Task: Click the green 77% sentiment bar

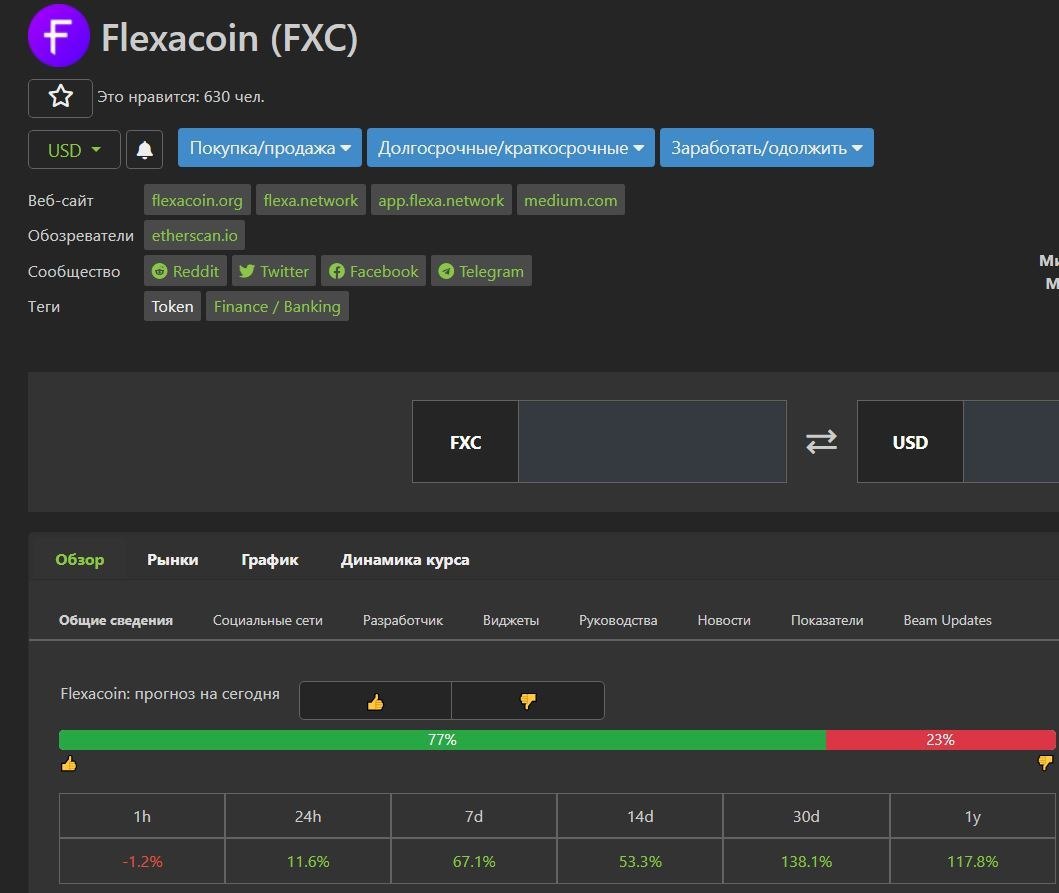Action: (x=442, y=740)
